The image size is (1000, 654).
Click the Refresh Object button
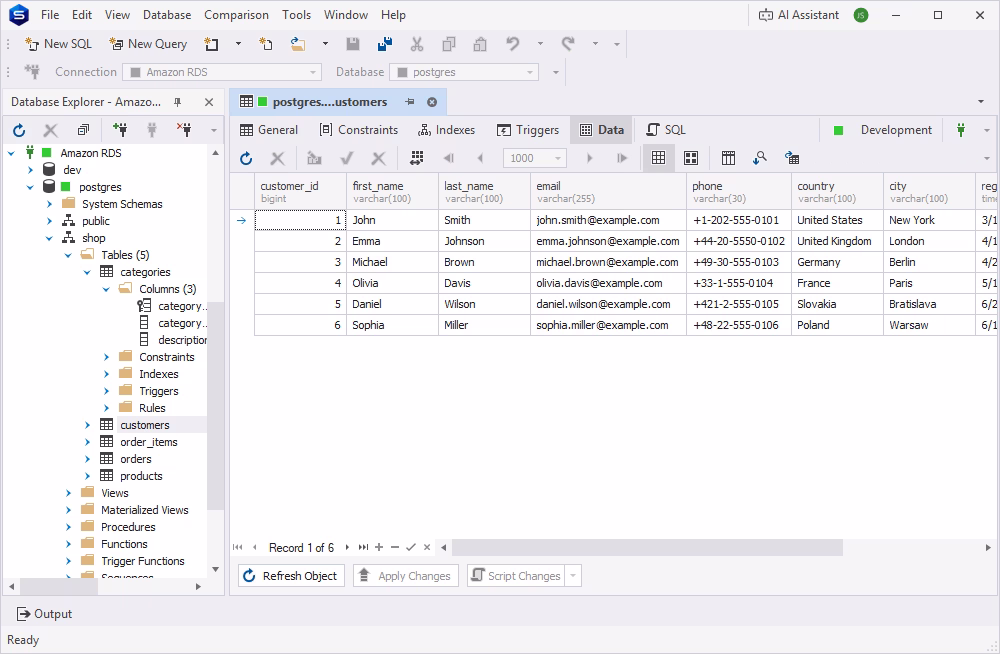click(291, 576)
